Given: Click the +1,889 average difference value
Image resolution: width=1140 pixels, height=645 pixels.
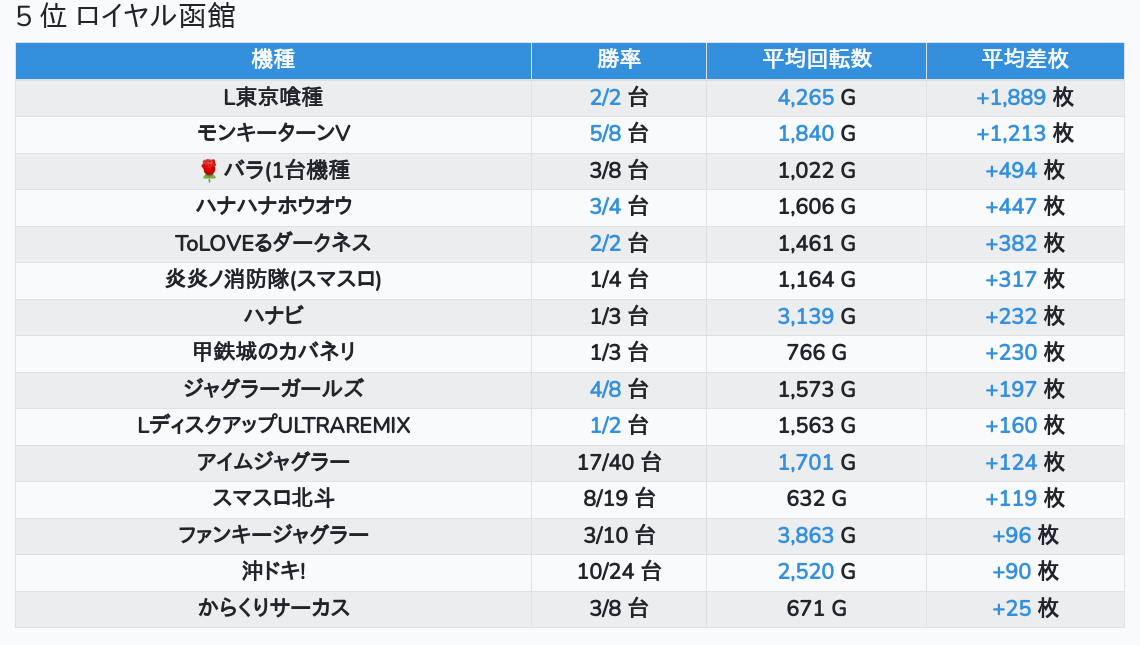Looking at the screenshot, I should point(1011,98).
